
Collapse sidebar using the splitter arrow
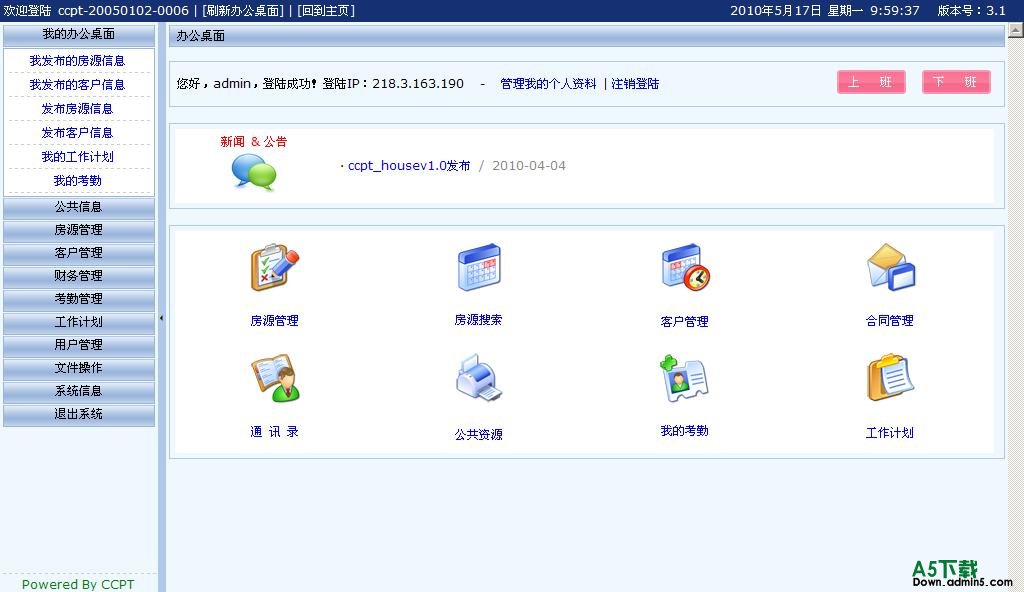(x=161, y=318)
